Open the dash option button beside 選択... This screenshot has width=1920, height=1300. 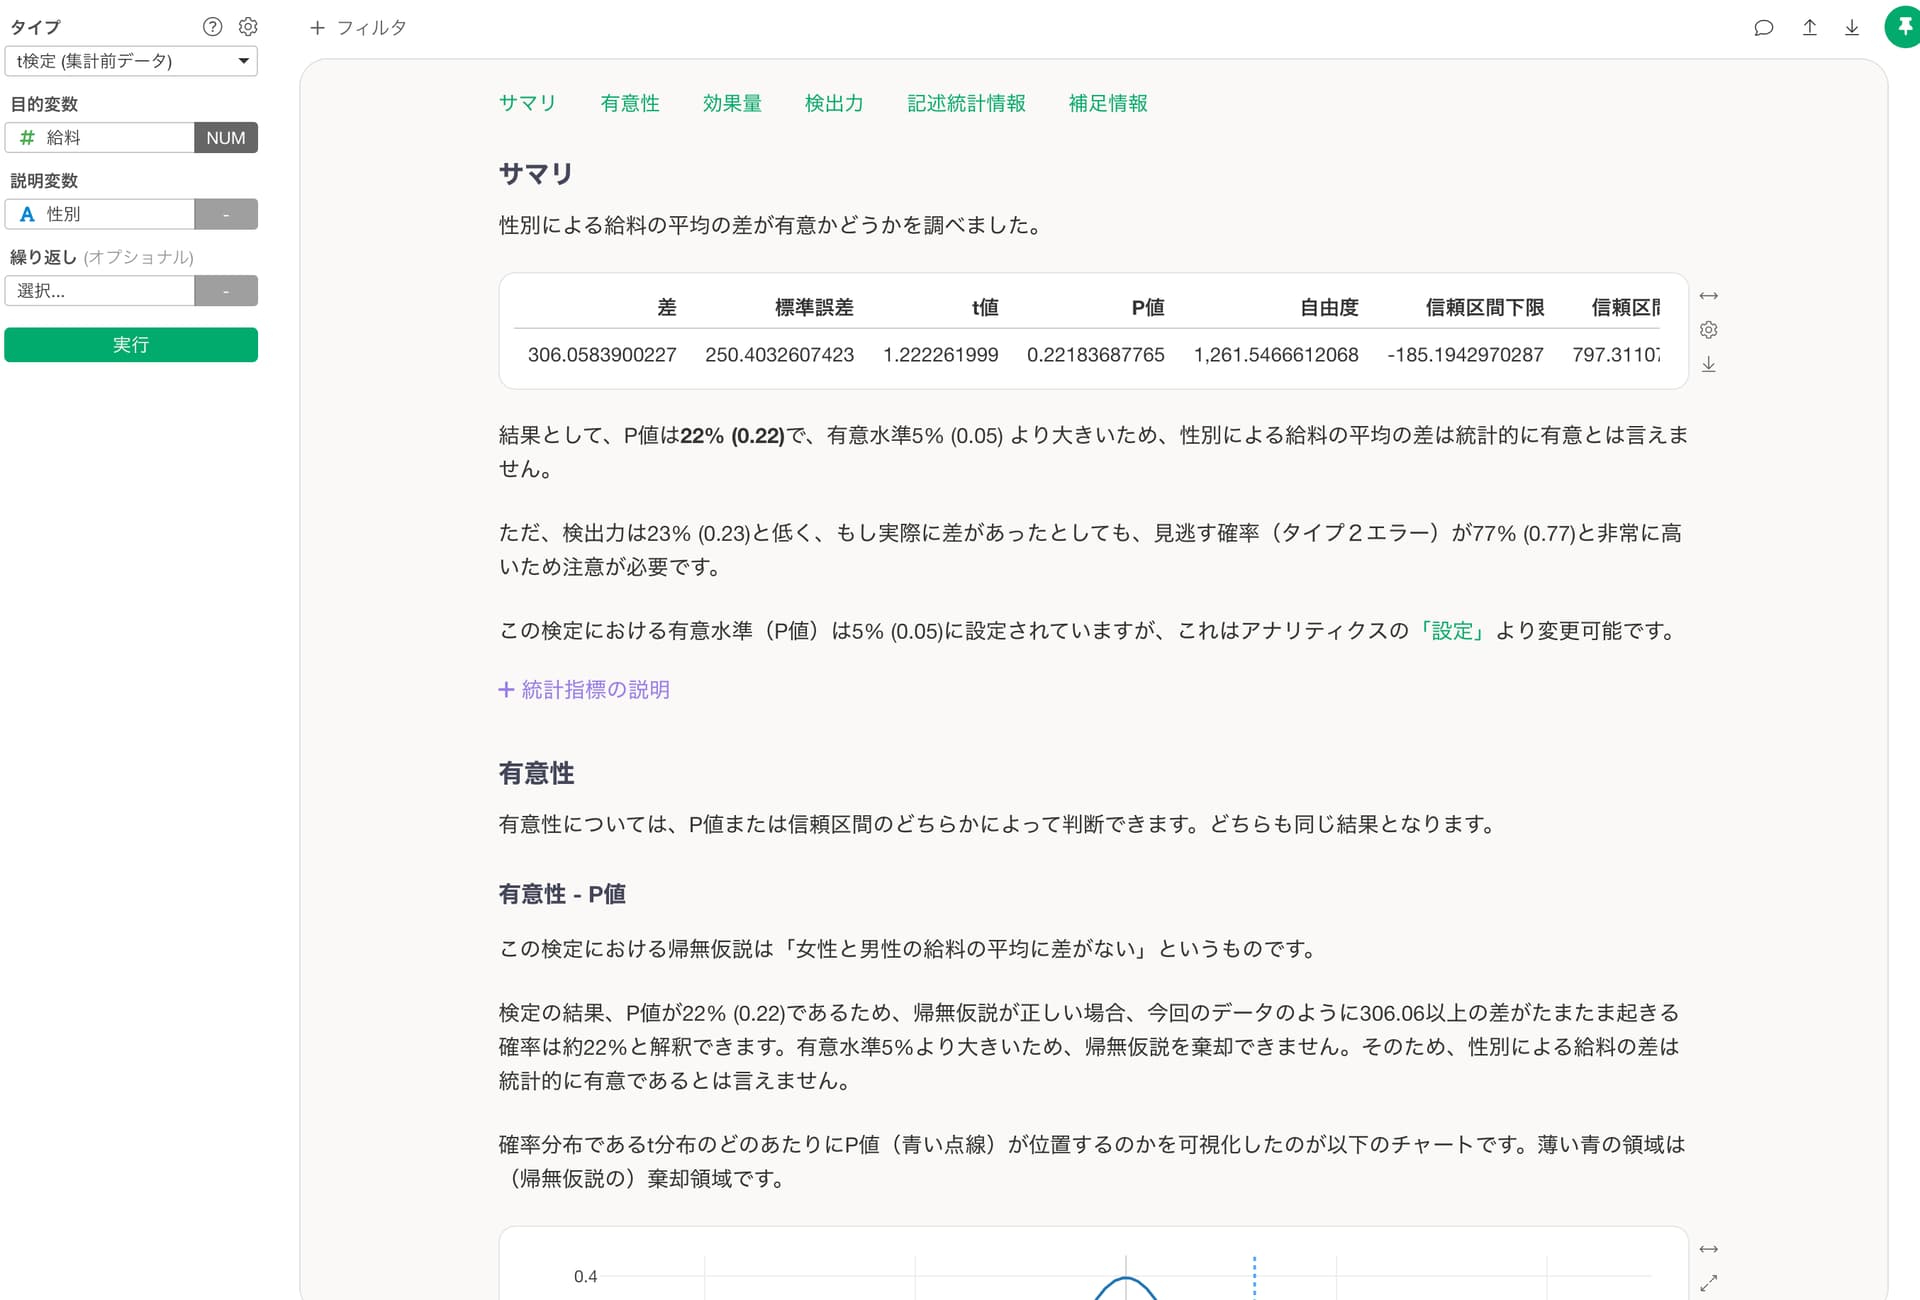[226, 291]
